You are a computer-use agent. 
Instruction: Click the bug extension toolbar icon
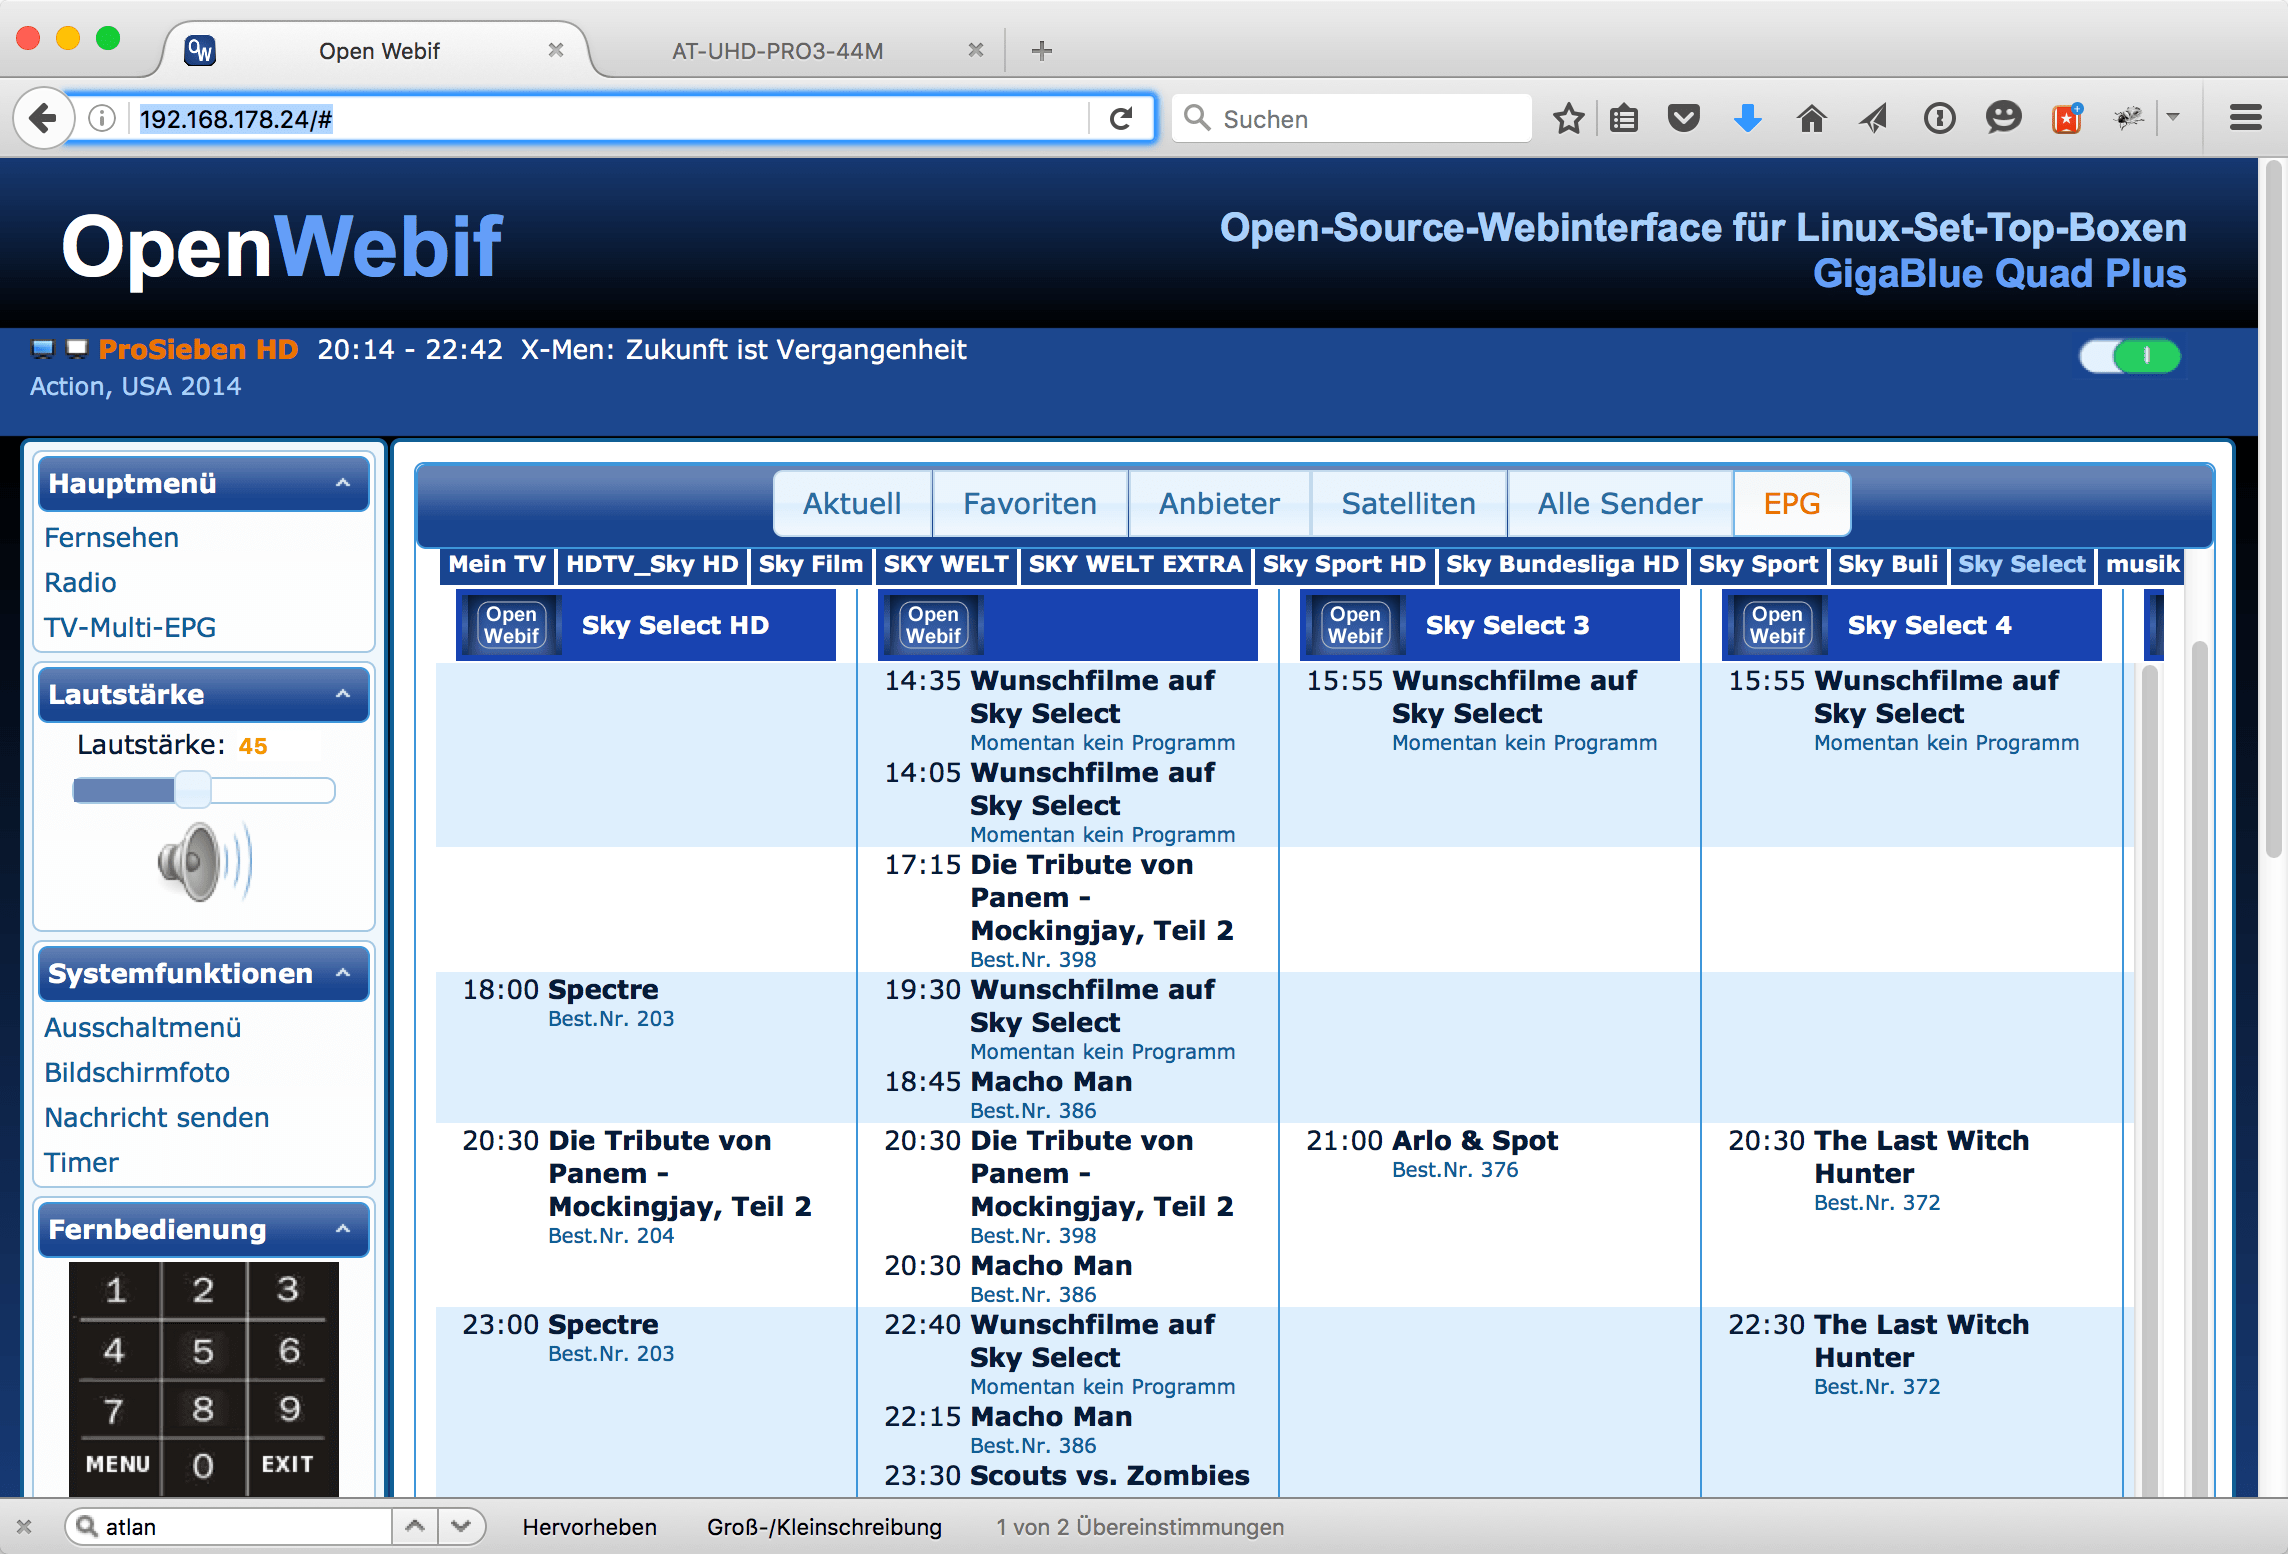tap(2129, 119)
